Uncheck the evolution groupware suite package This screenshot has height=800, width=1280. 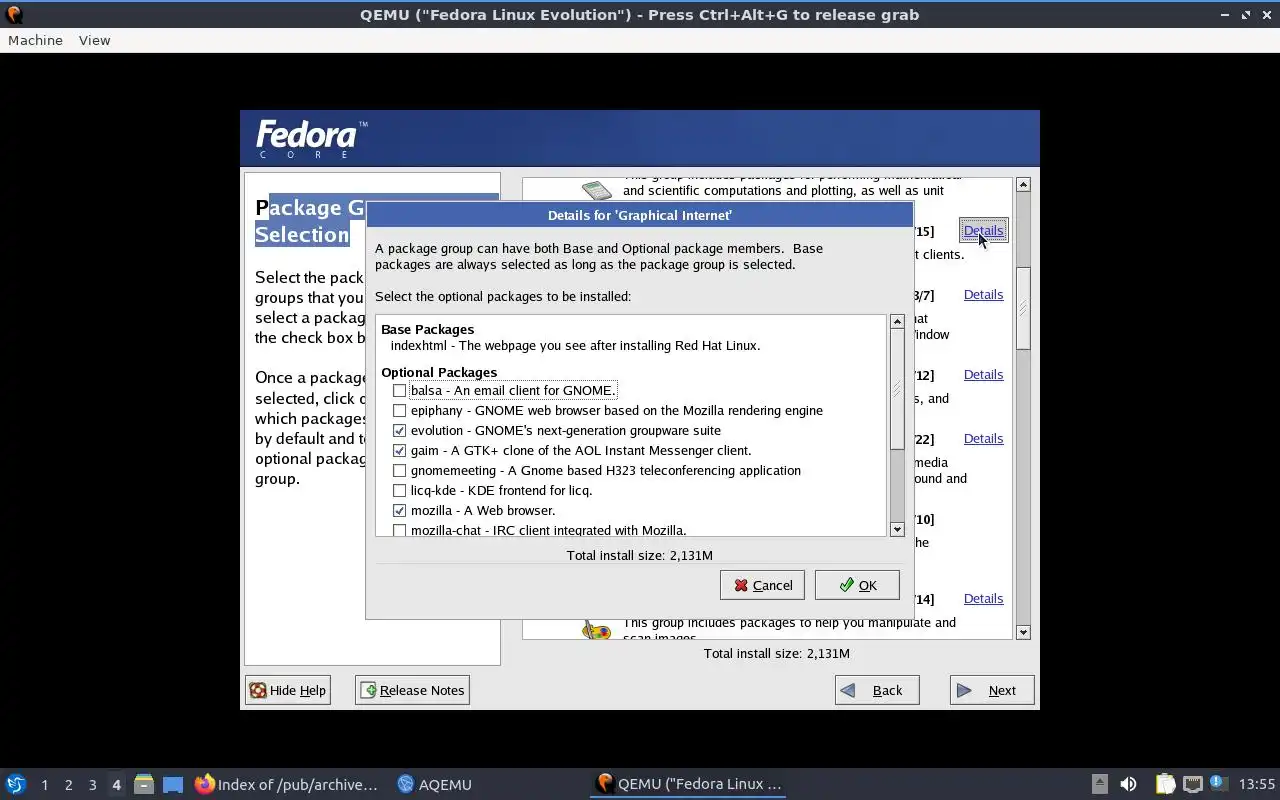tap(400, 430)
